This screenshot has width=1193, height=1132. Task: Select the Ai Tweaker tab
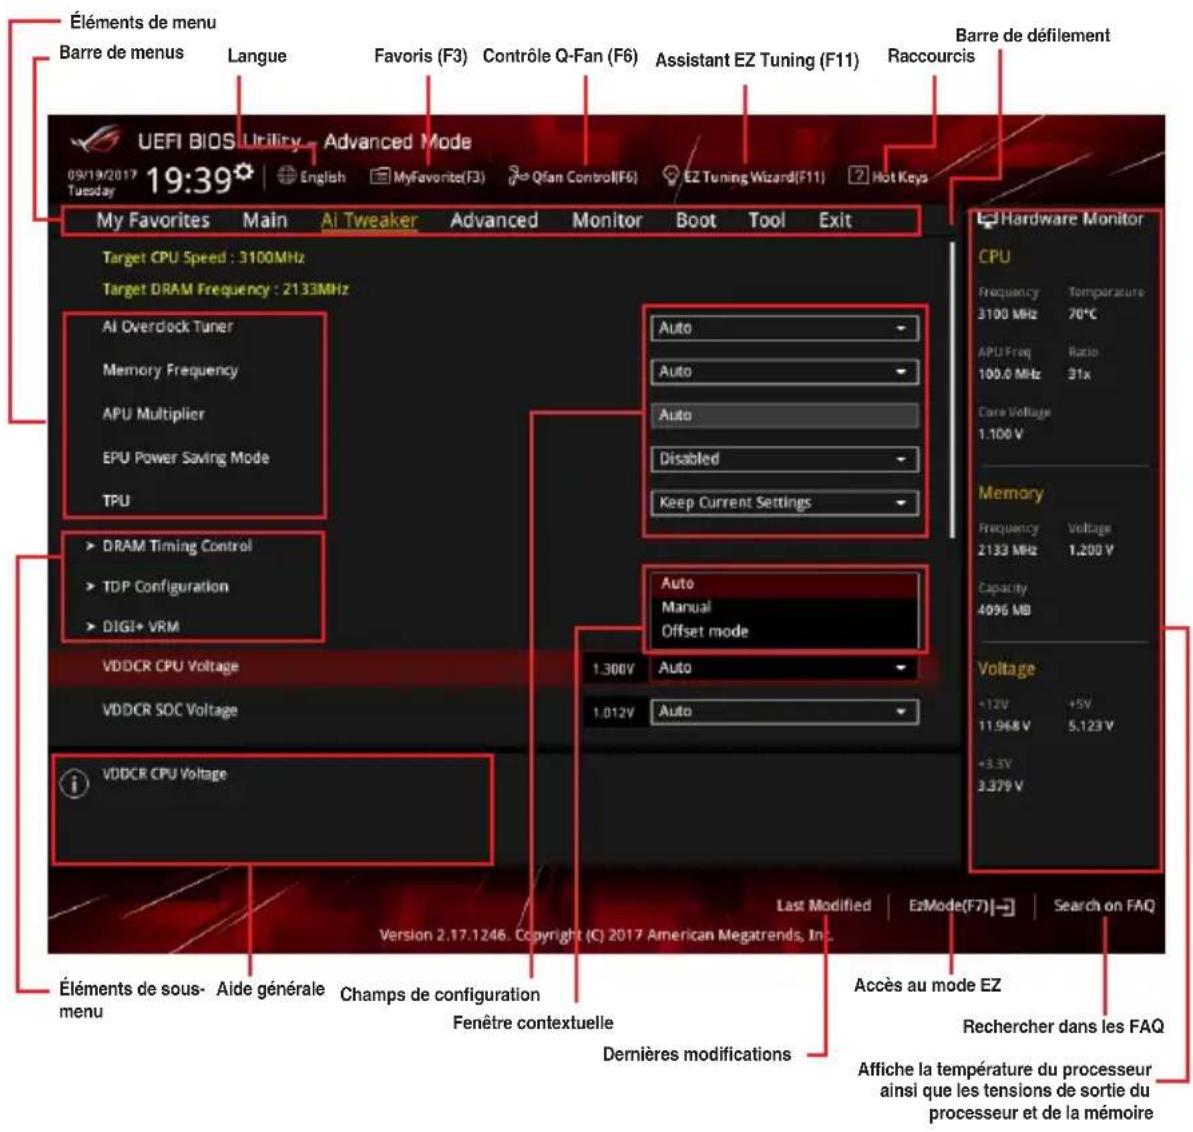[369, 221]
